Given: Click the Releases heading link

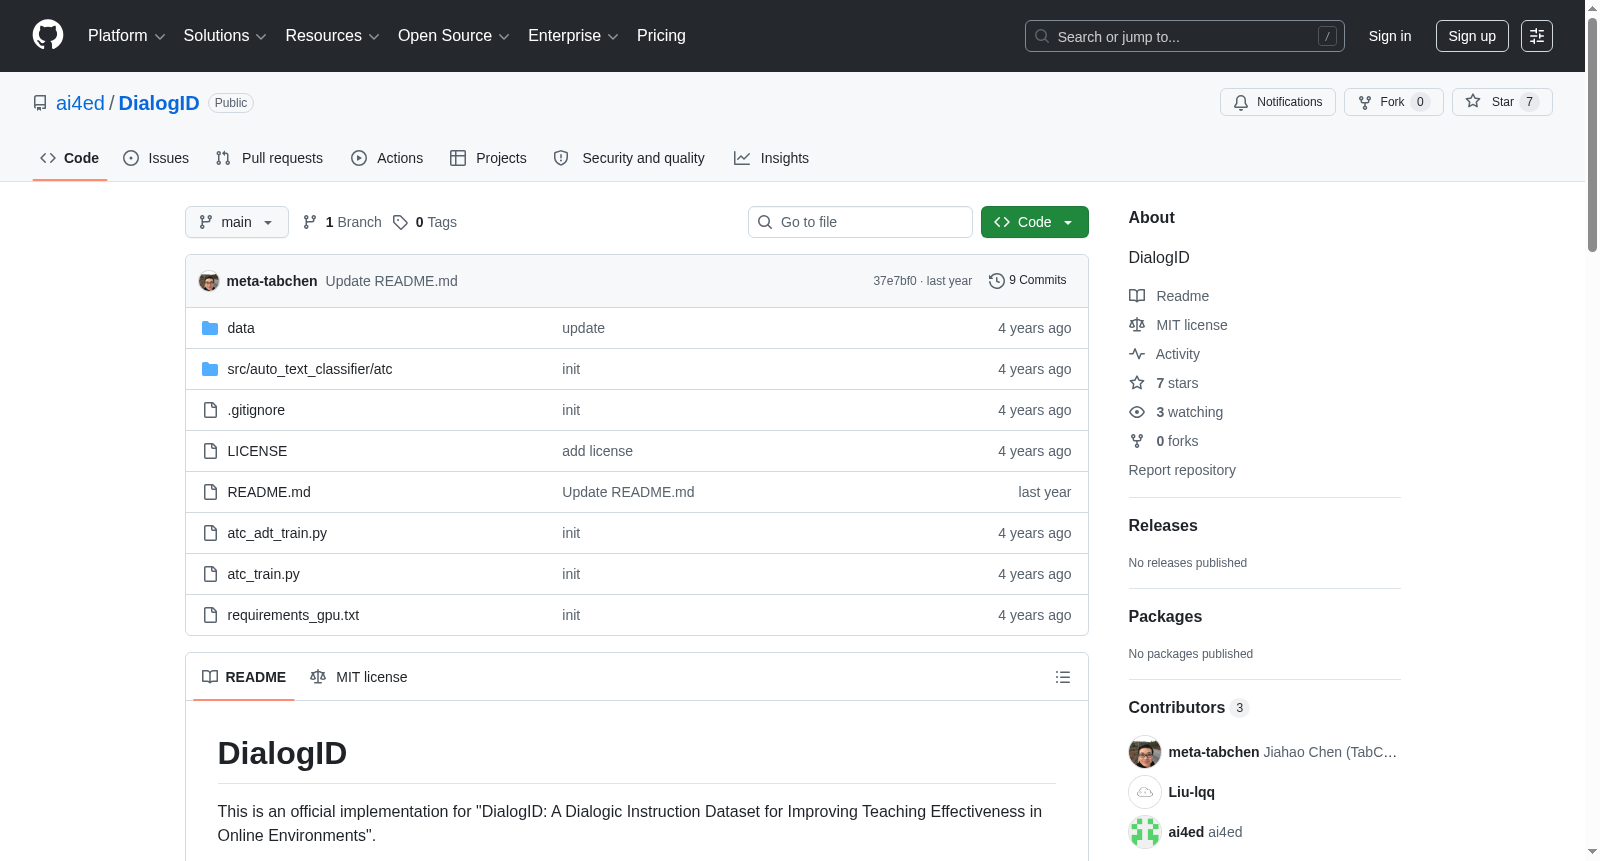Looking at the screenshot, I should [1163, 526].
